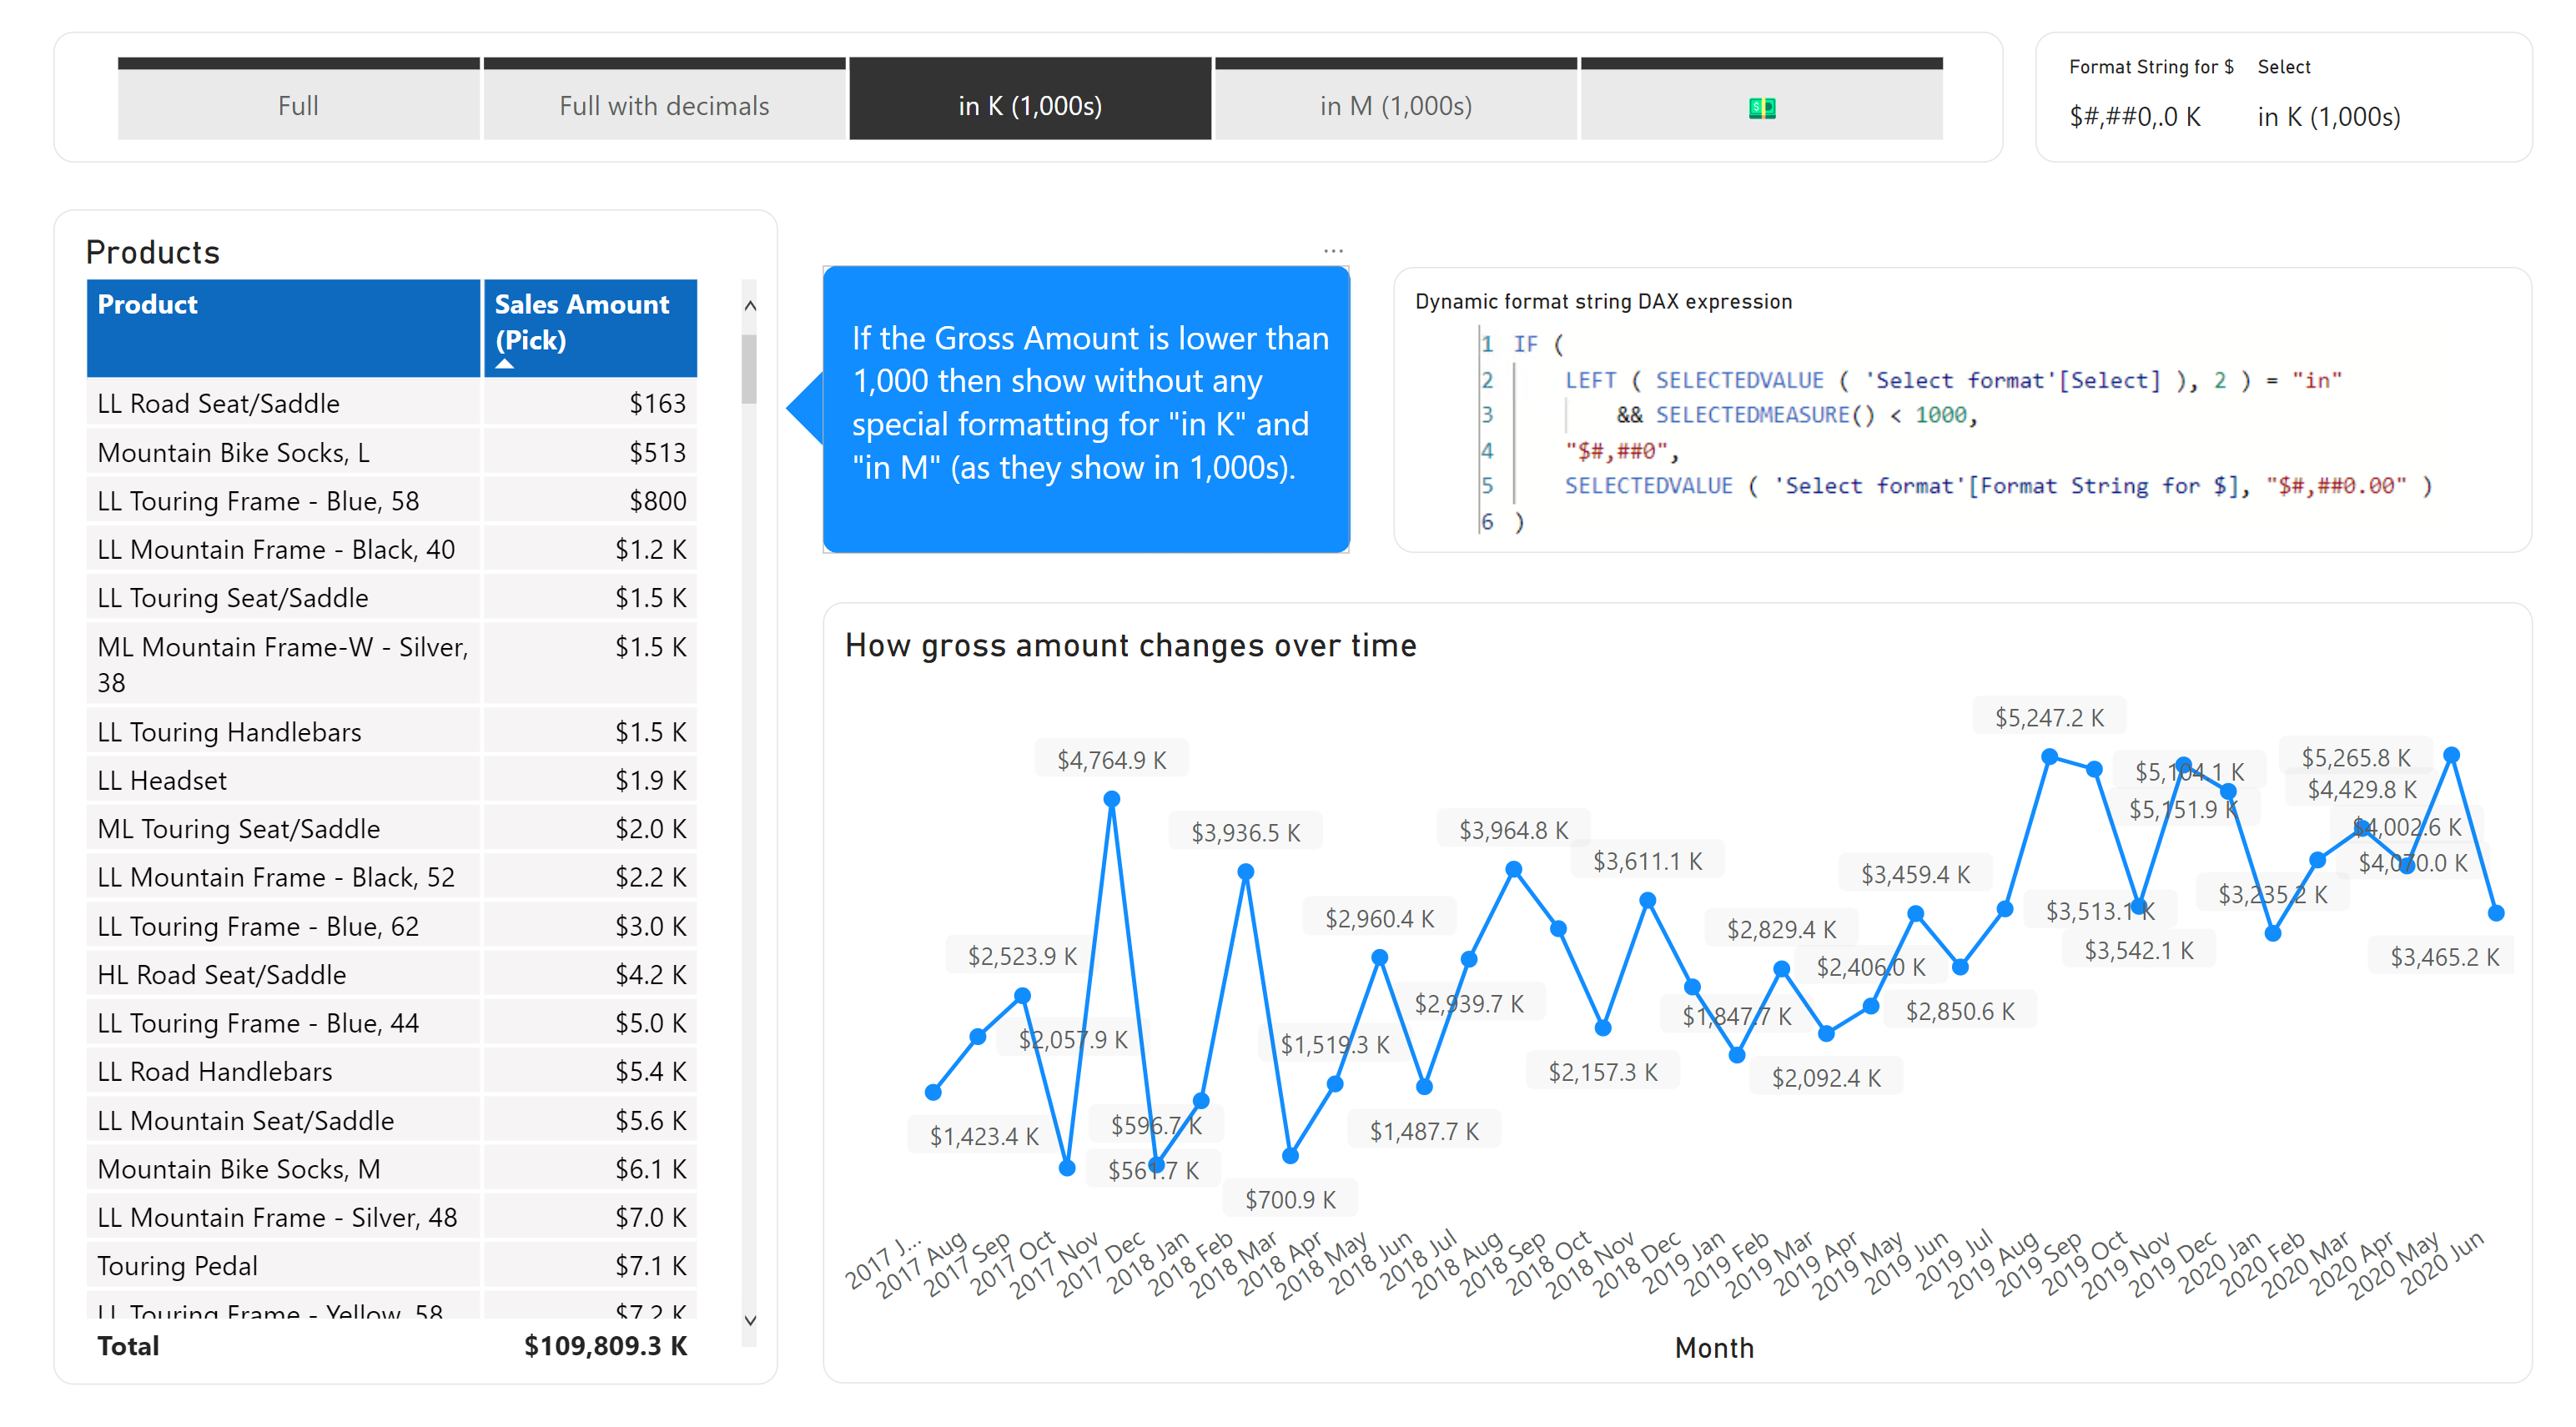Click the Dynamic format string DAX expression title
Image resolution: width=2576 pixels, height=1427 pixels.
point(1603,301)
